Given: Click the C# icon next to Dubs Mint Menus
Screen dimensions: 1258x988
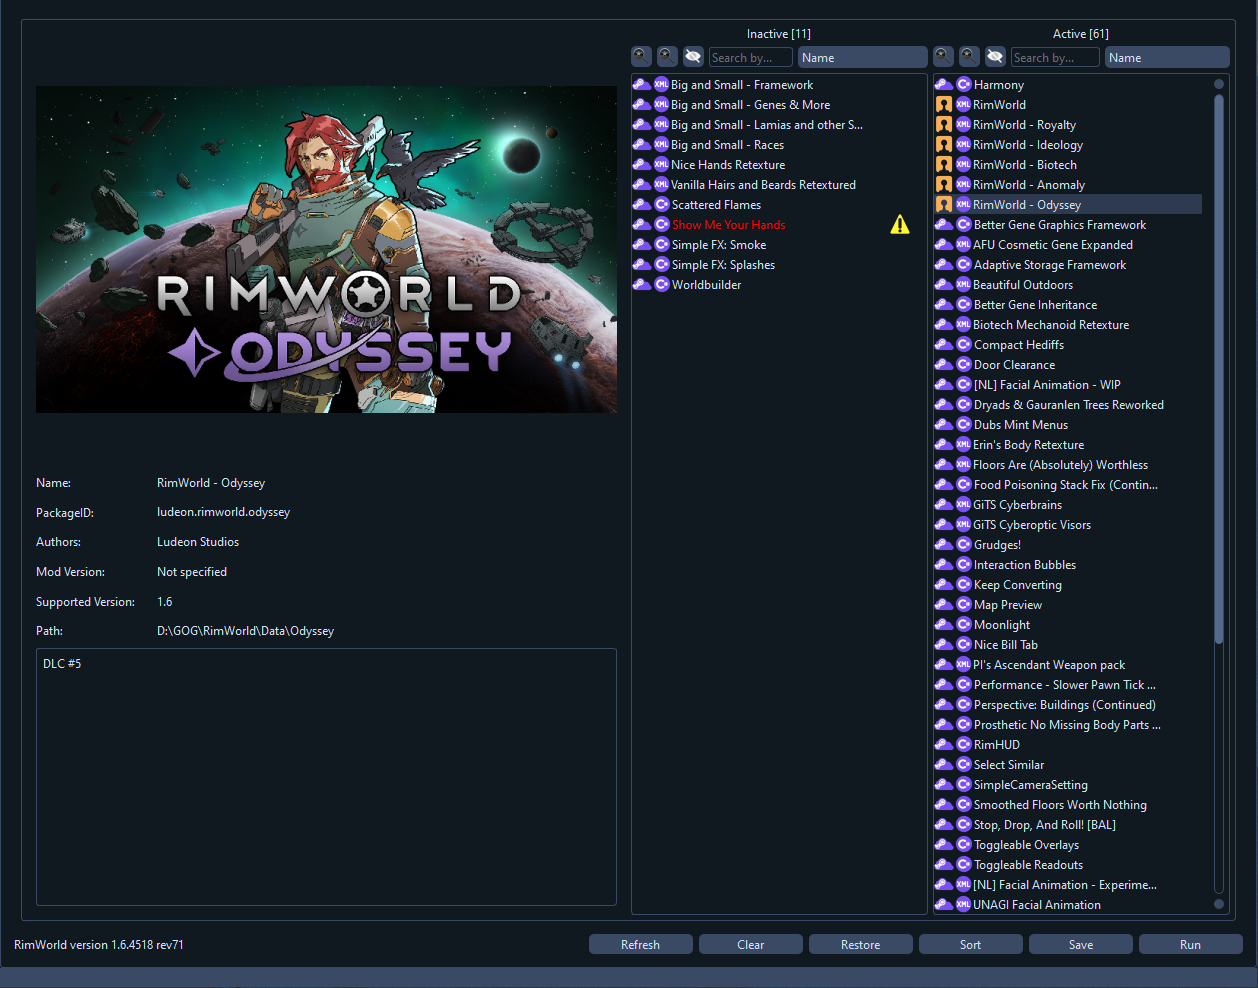Looking at the screenshot, I should pyautogui.click(x=964, y=425).
